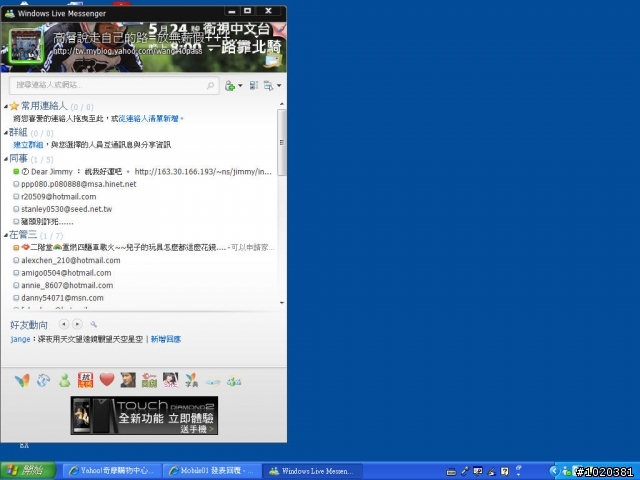Image resolution: width=640 pixels, height=480 pixels.
Task: Click the offline status icon beside r20509@hotmail.com
Action: (x=16, y=197)
